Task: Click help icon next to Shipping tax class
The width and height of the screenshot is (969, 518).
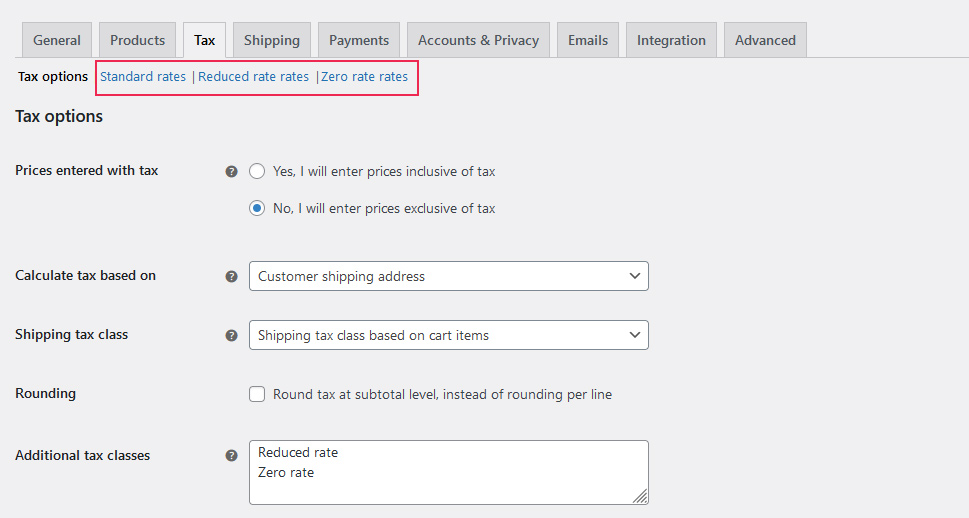Action: pyautogui.click(x=232, y=335)
